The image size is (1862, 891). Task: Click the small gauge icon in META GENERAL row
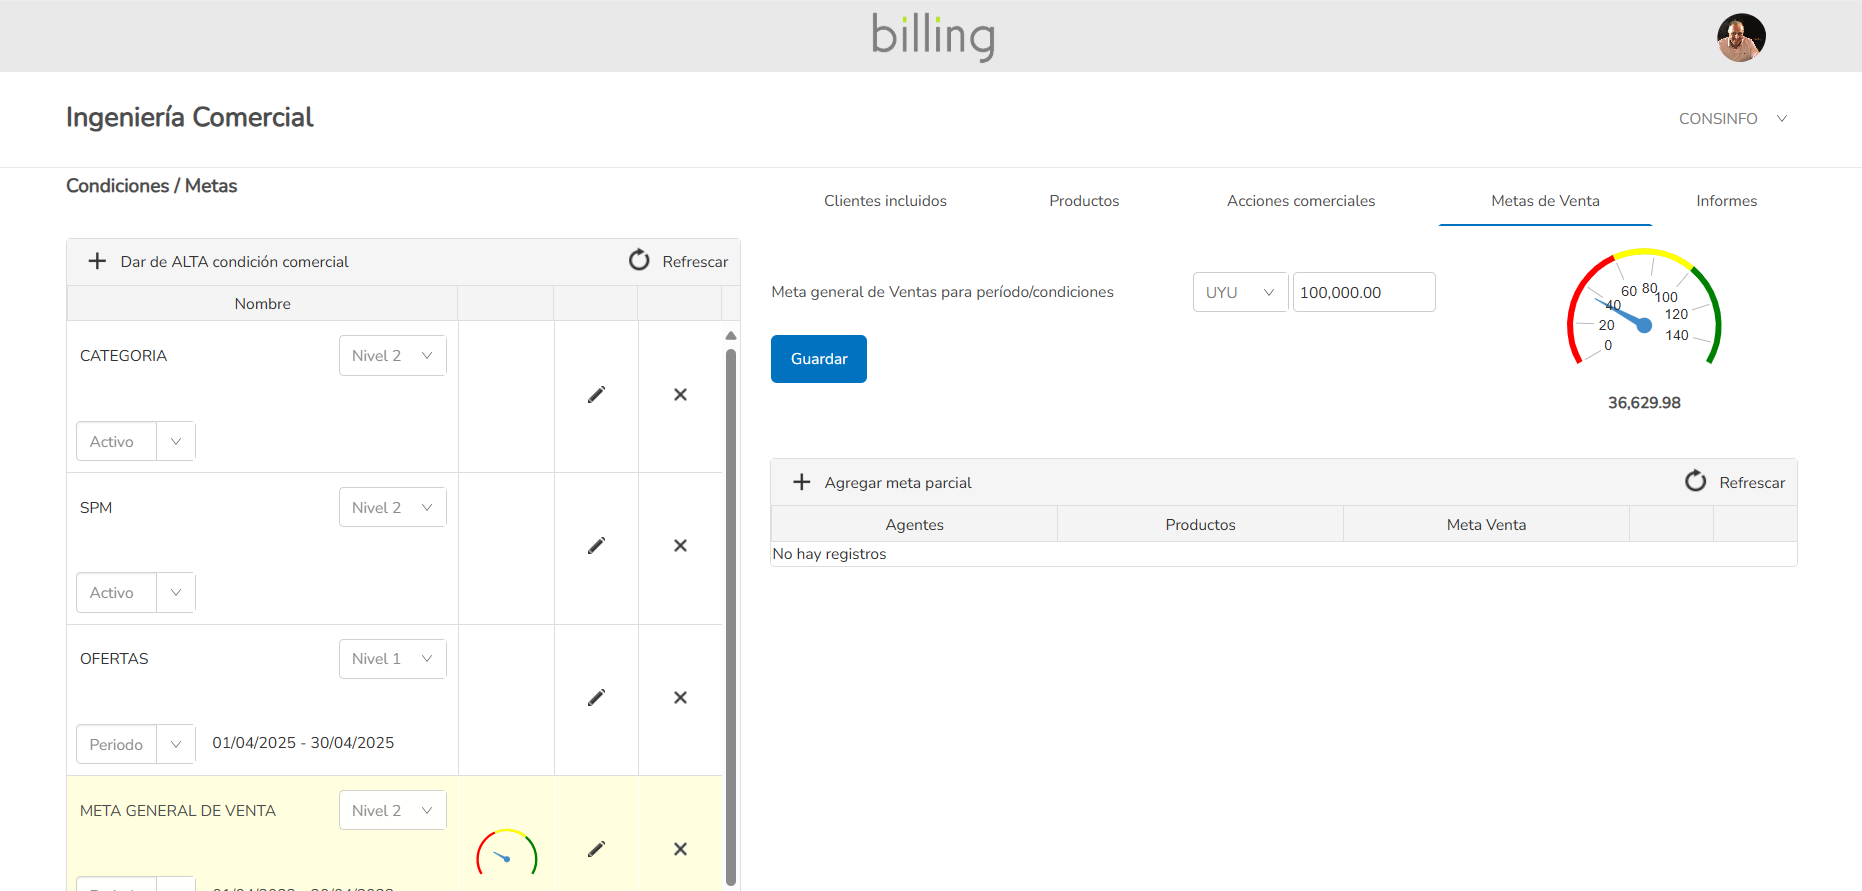pos(506,853)
